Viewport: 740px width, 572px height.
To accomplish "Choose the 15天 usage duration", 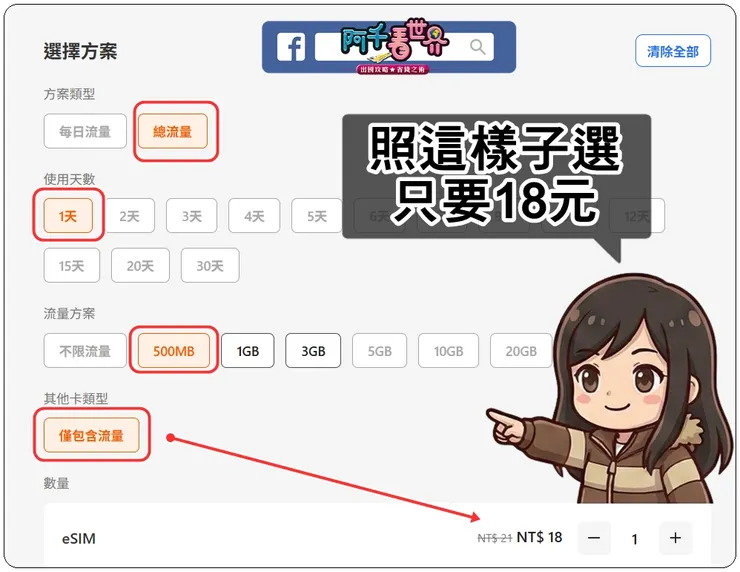I will click(x=72, y=265).
